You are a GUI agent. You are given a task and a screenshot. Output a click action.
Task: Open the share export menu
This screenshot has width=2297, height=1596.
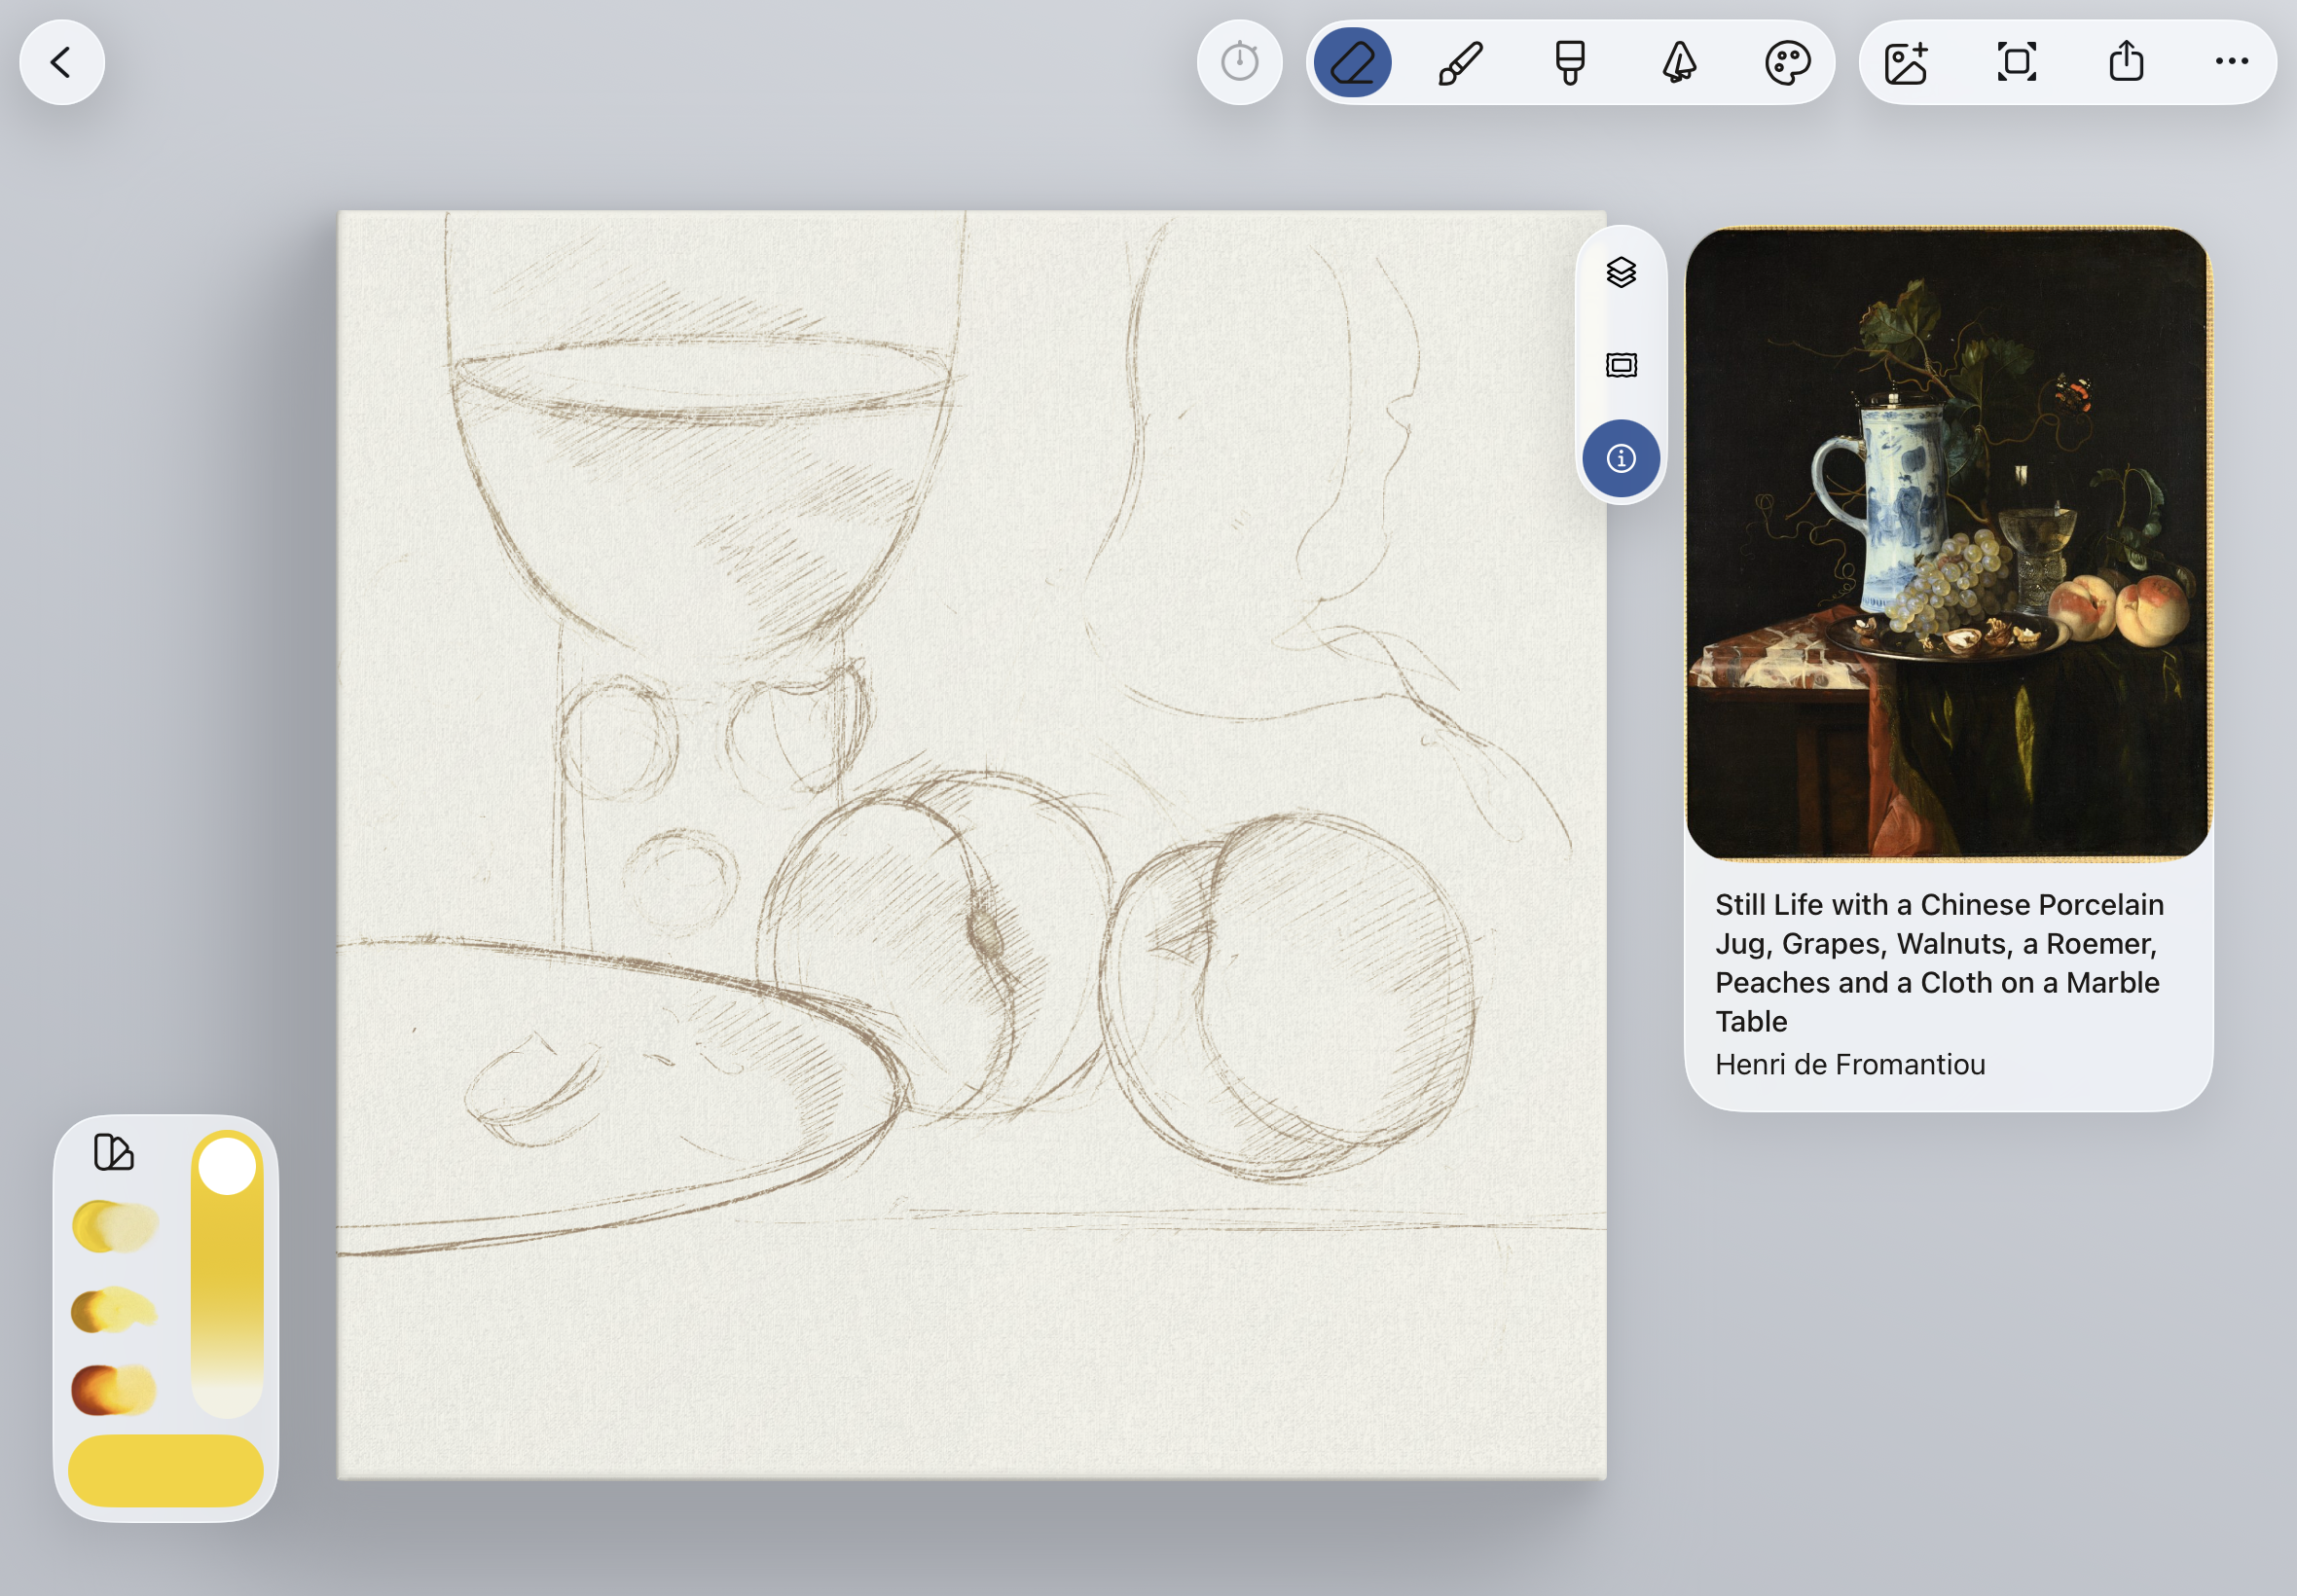[x=2126, y=62]
